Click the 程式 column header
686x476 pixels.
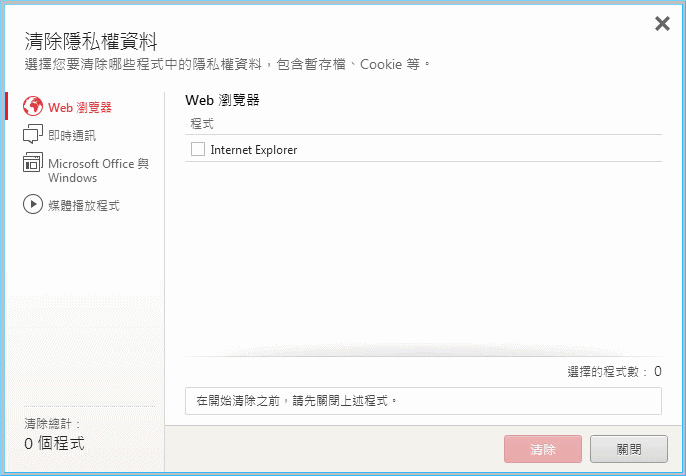(201, 124)
